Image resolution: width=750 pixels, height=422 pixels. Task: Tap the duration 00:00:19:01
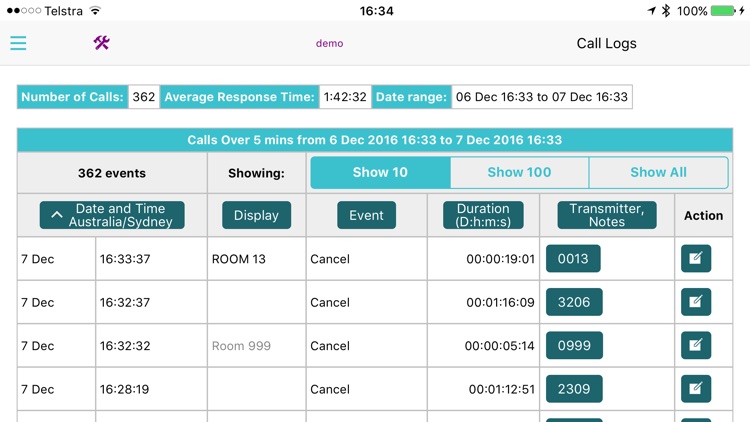point(500,259)
